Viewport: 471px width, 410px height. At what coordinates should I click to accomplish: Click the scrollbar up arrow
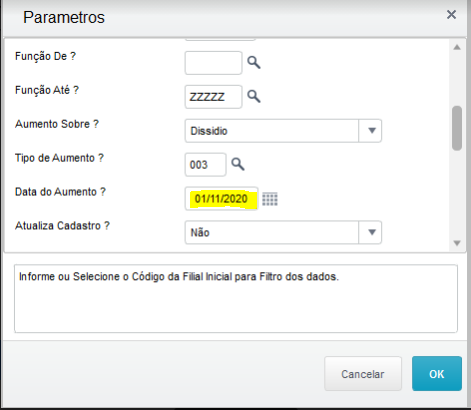[x=457, y=48]
